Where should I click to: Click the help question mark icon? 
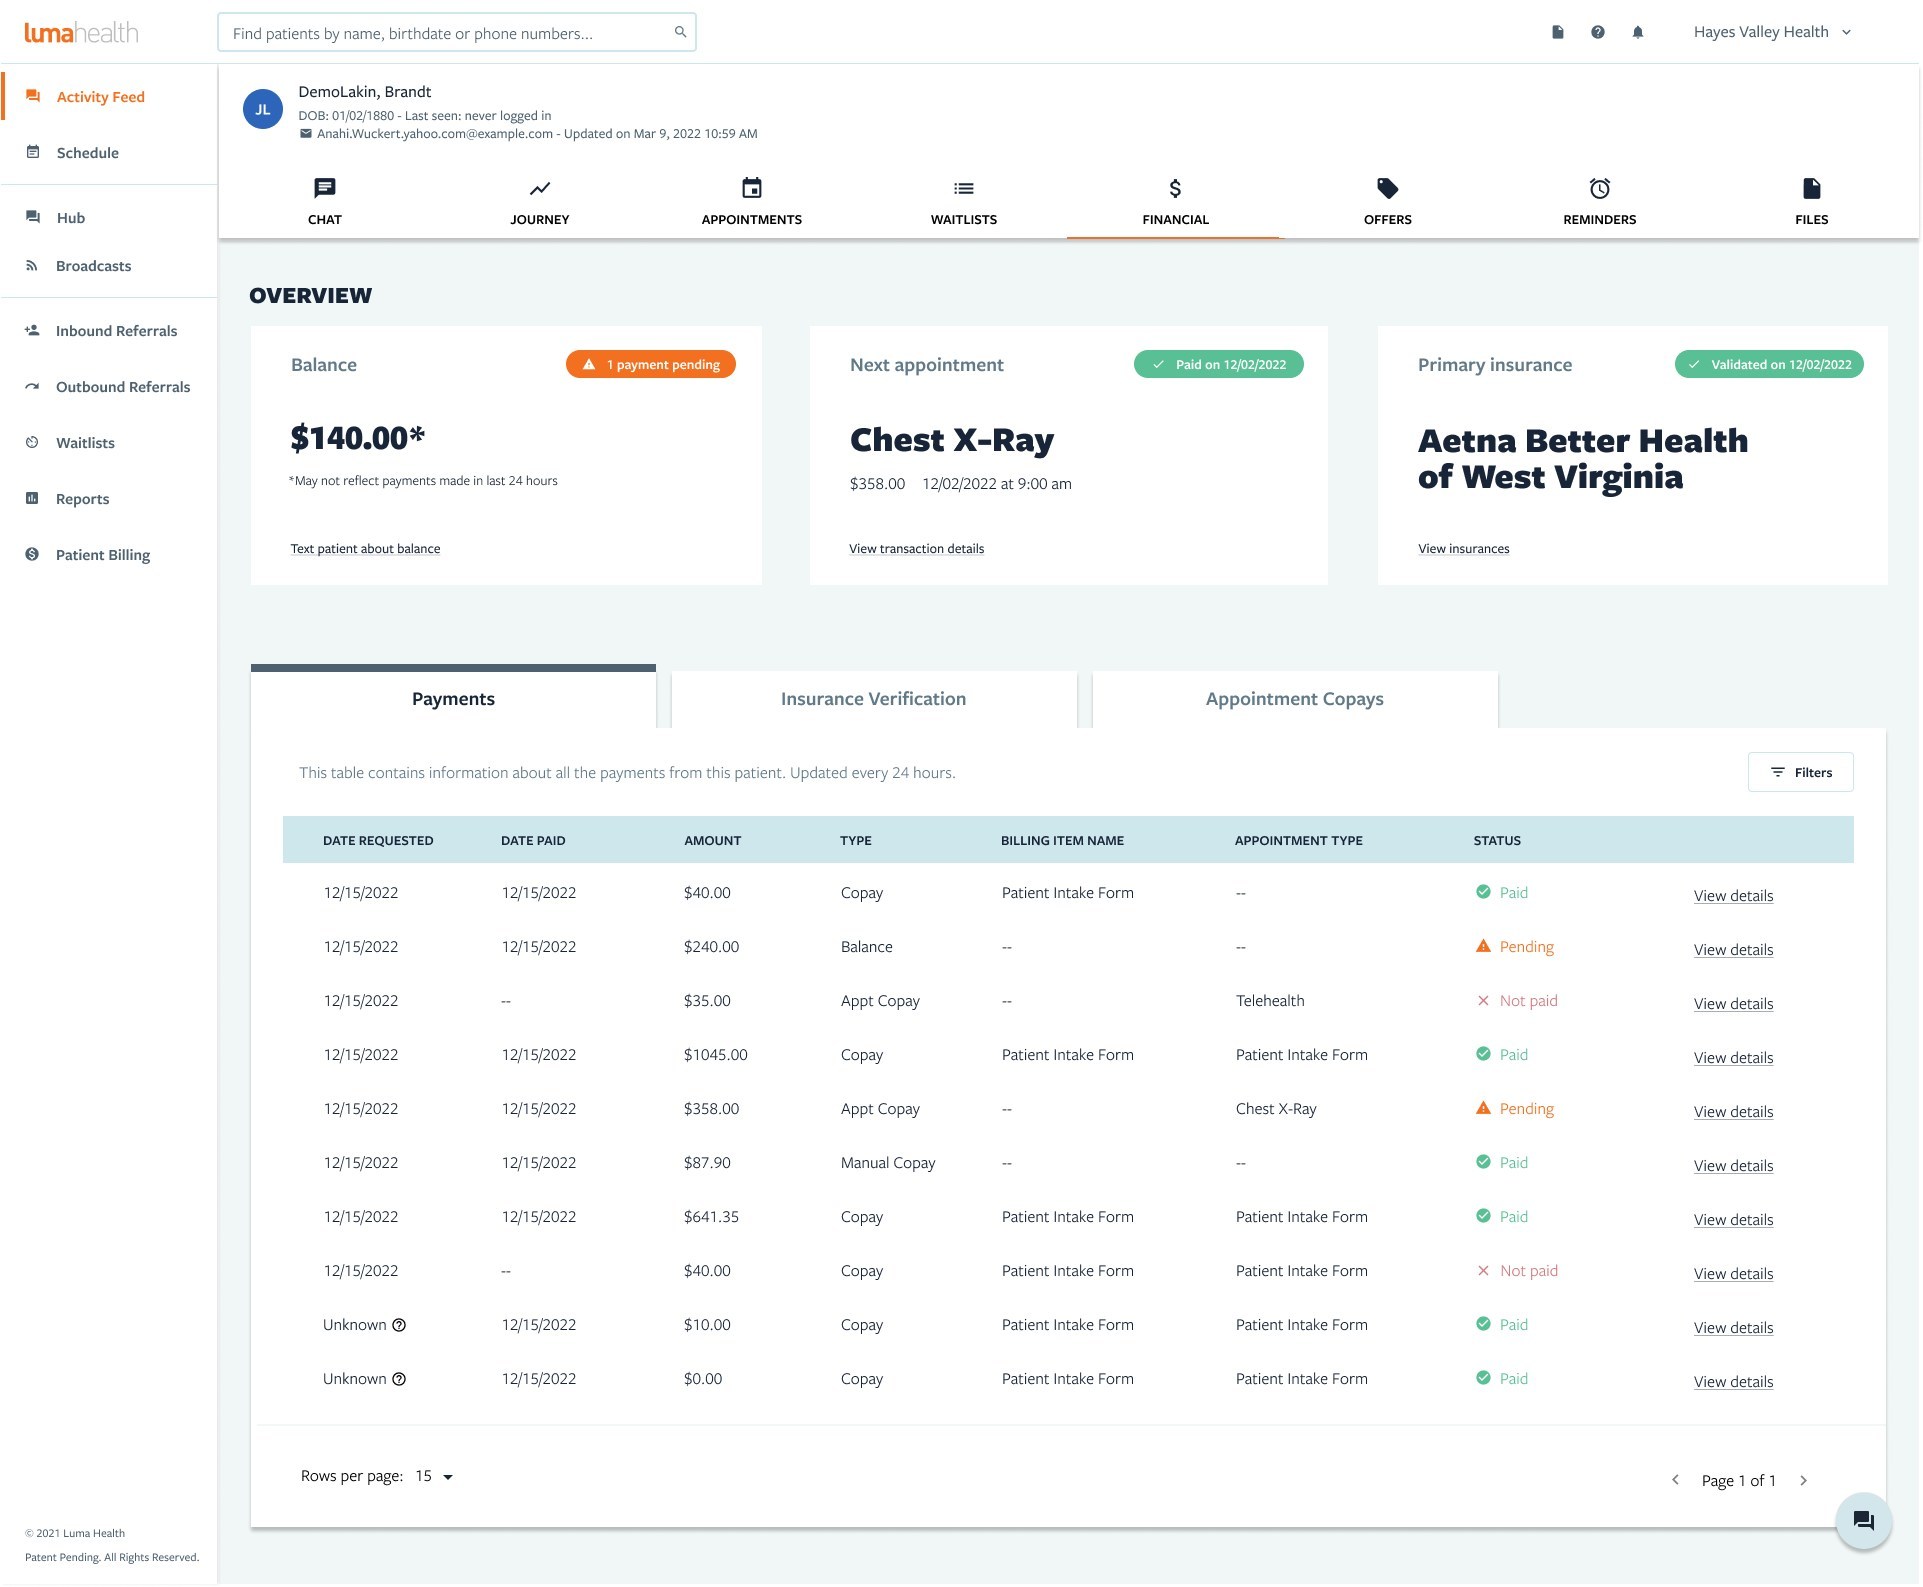[1598, 32]
